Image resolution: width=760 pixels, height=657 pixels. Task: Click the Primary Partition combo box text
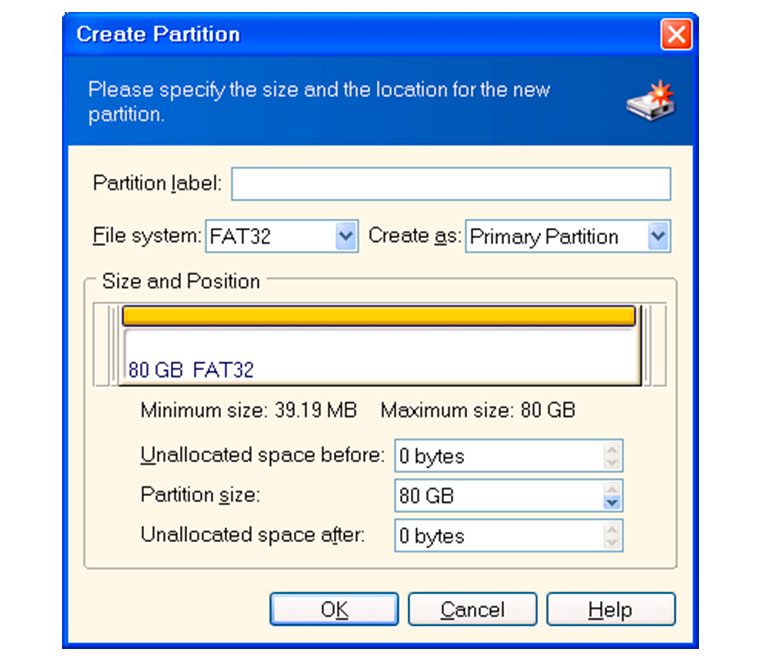click(544, 237)
